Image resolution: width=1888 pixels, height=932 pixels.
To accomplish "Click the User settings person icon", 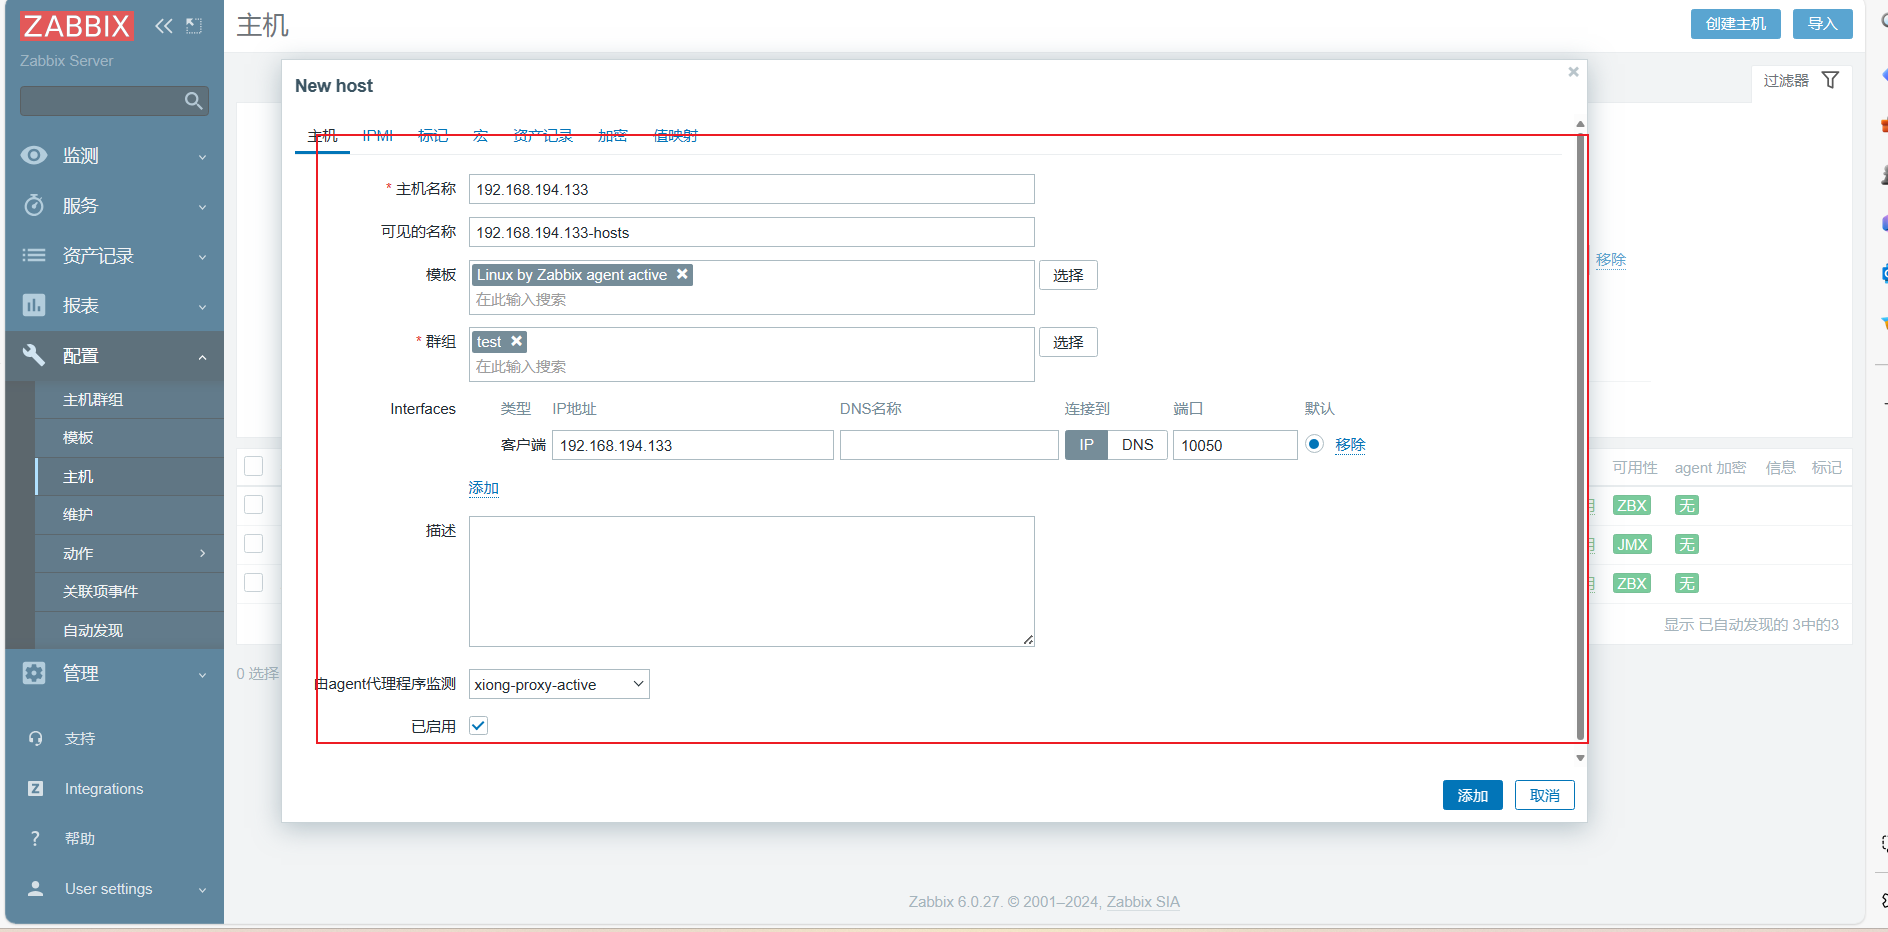I will click(x=35, y=888).
